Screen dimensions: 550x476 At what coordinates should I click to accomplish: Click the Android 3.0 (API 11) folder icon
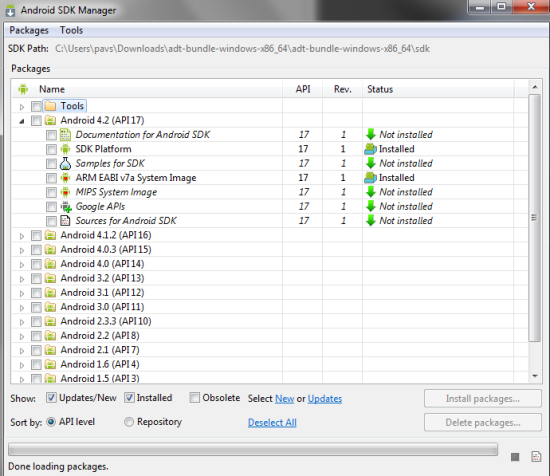pyautogui.click(x=51, y=307)
